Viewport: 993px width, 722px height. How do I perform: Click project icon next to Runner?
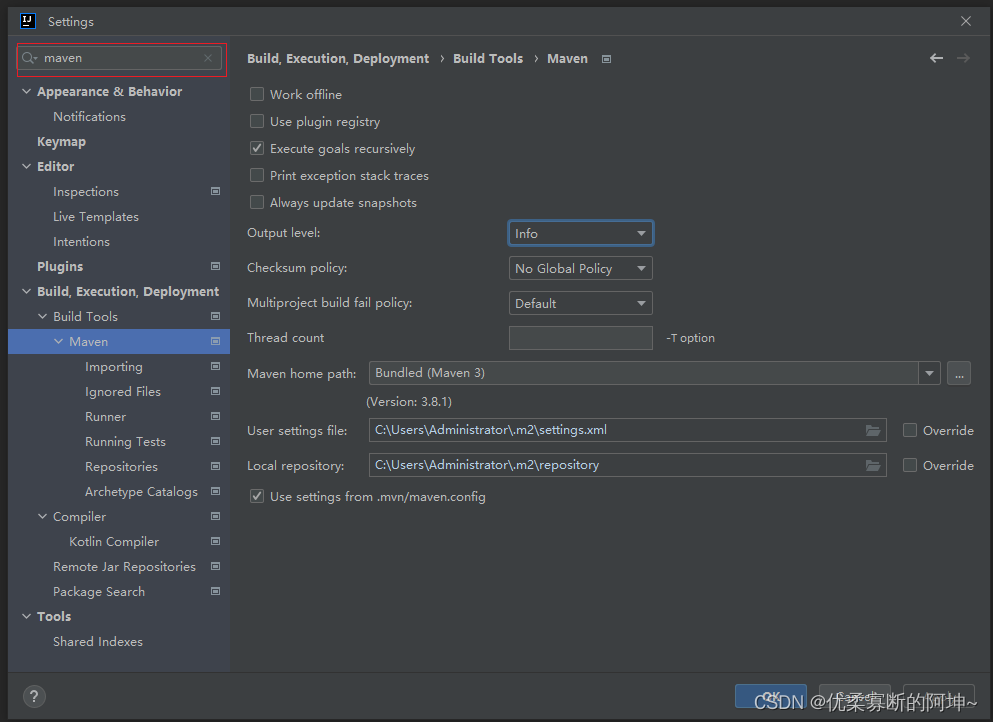(215, 417)
